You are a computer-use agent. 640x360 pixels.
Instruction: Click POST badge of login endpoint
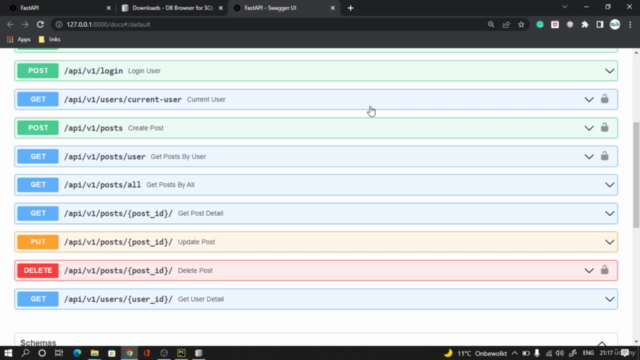tap(38, 71)
